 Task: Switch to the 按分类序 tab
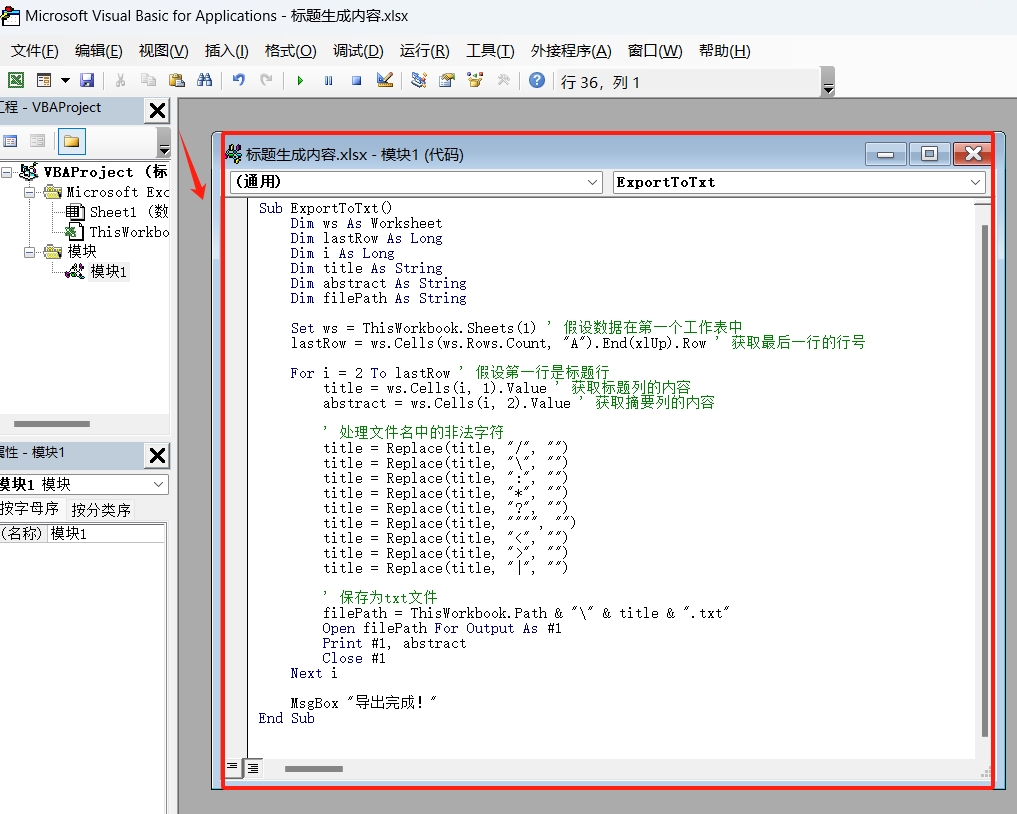pos(101,510)
